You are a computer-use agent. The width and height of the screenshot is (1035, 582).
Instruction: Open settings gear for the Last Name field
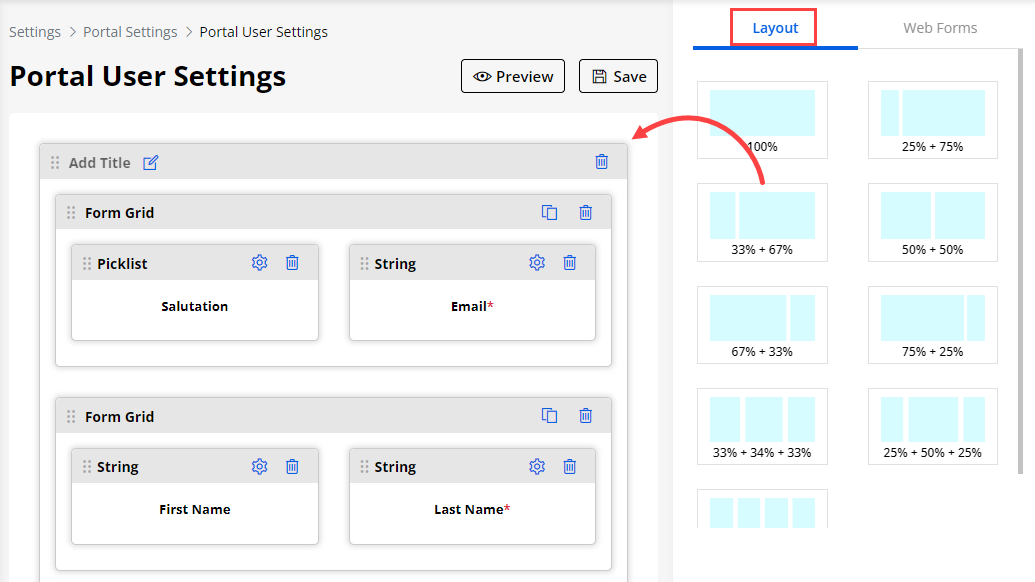tap(537, 466)
